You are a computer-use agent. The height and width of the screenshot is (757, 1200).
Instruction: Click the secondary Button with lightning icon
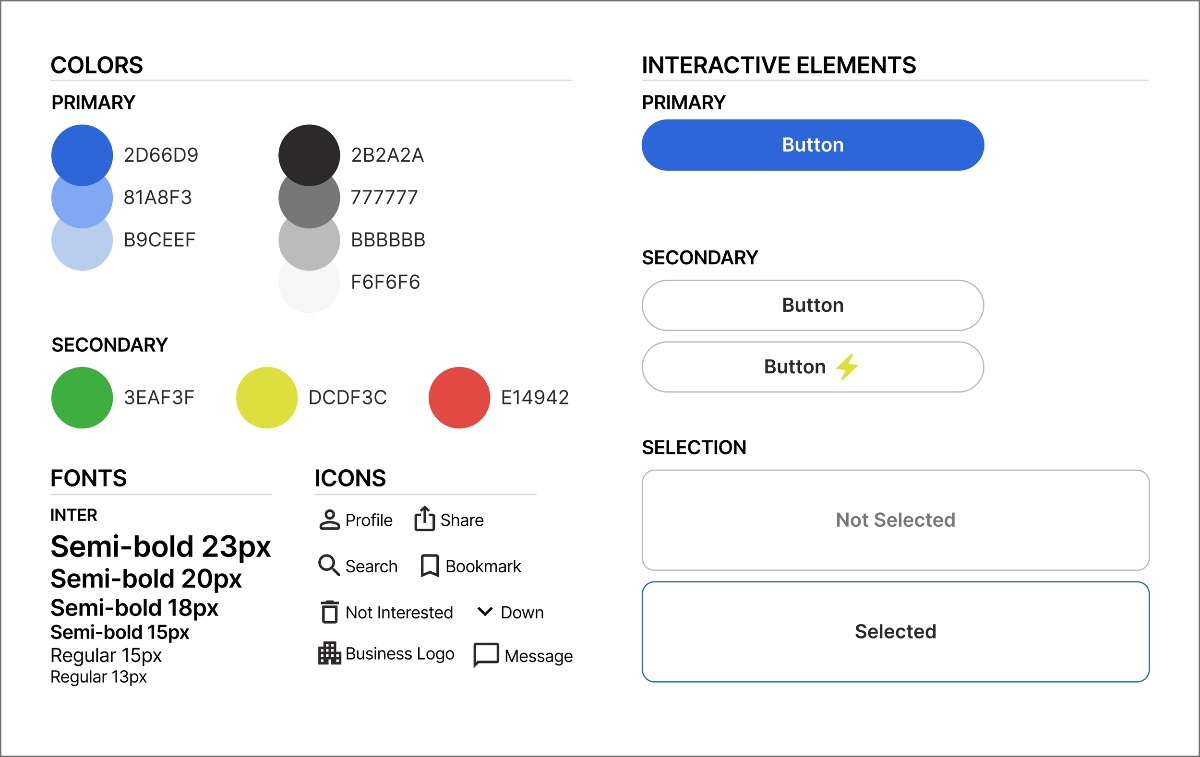pyautogui.click(x=813, y=367)
